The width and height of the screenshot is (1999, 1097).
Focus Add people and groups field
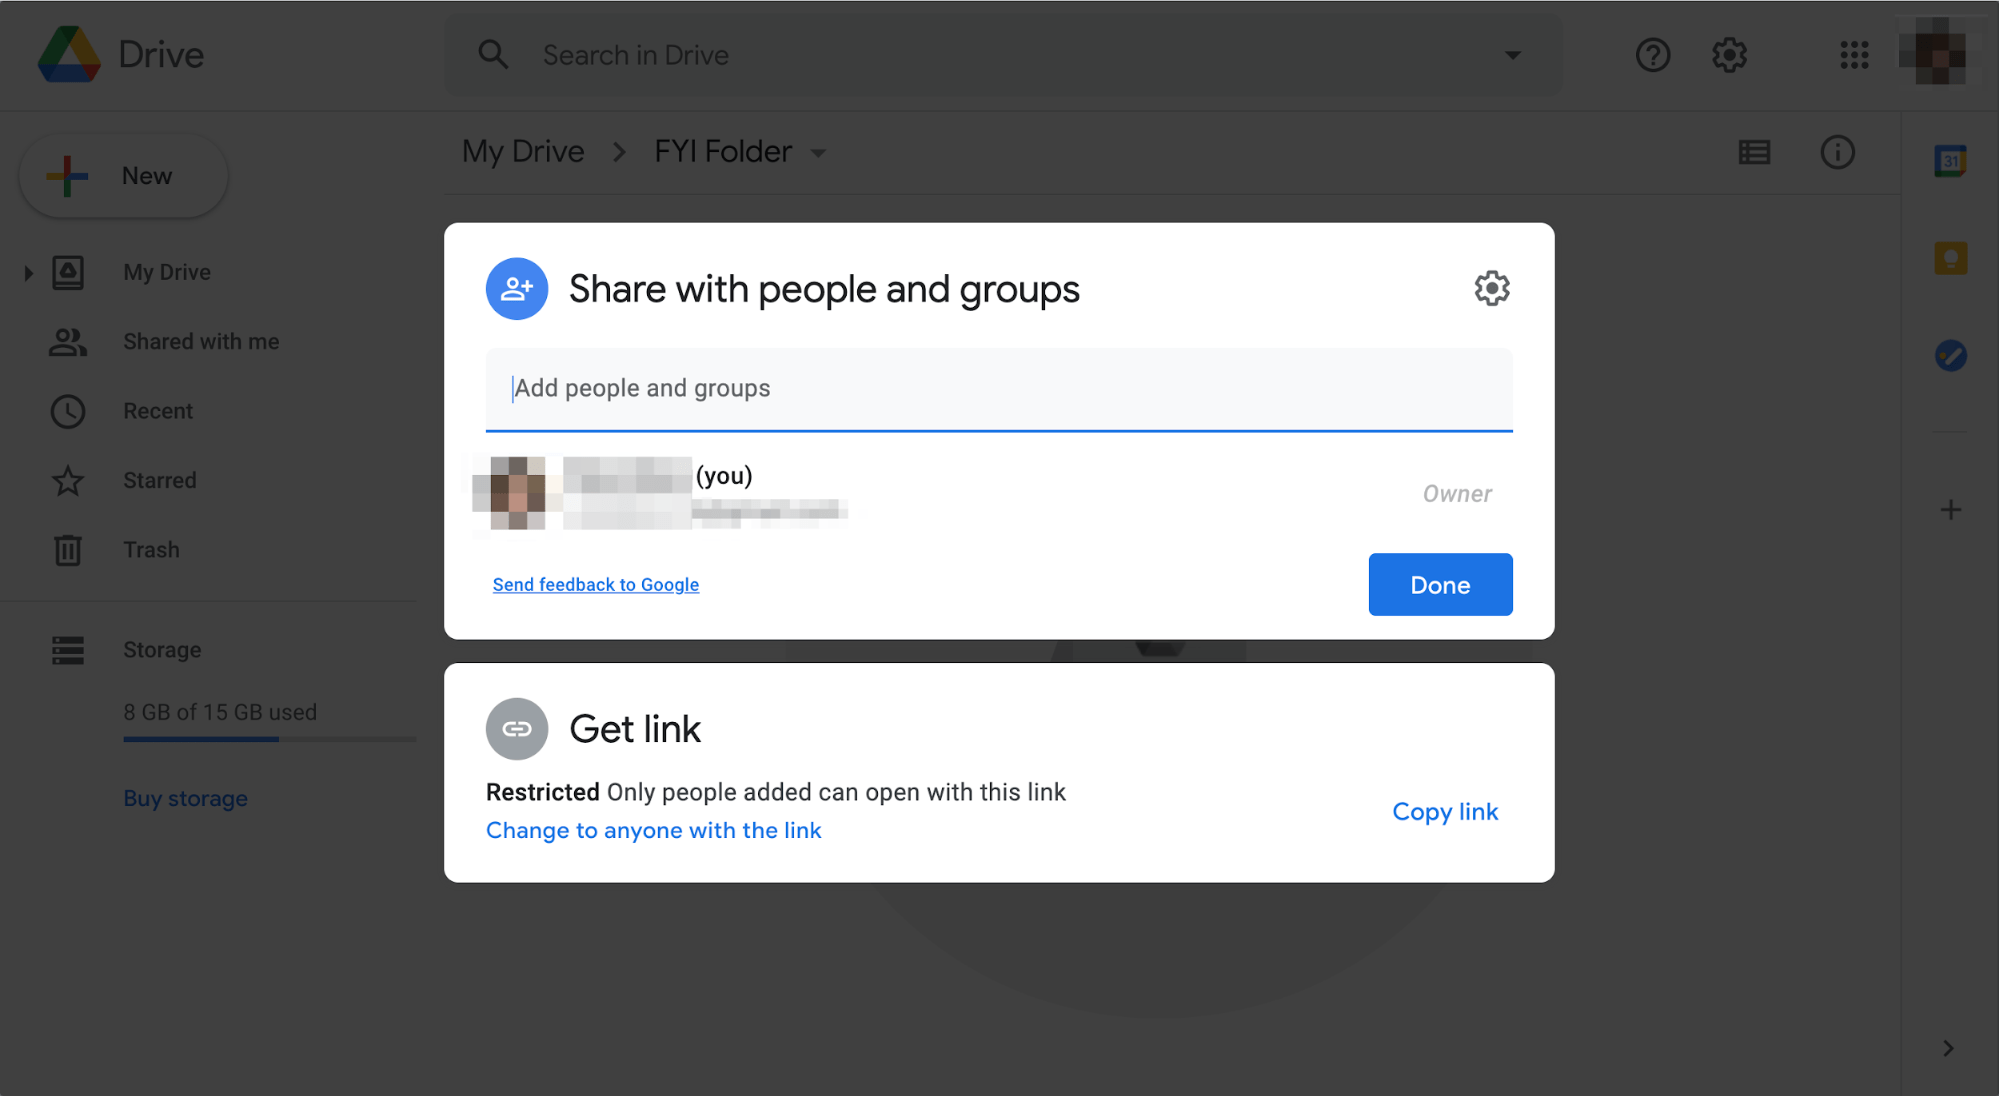[998, 389]
